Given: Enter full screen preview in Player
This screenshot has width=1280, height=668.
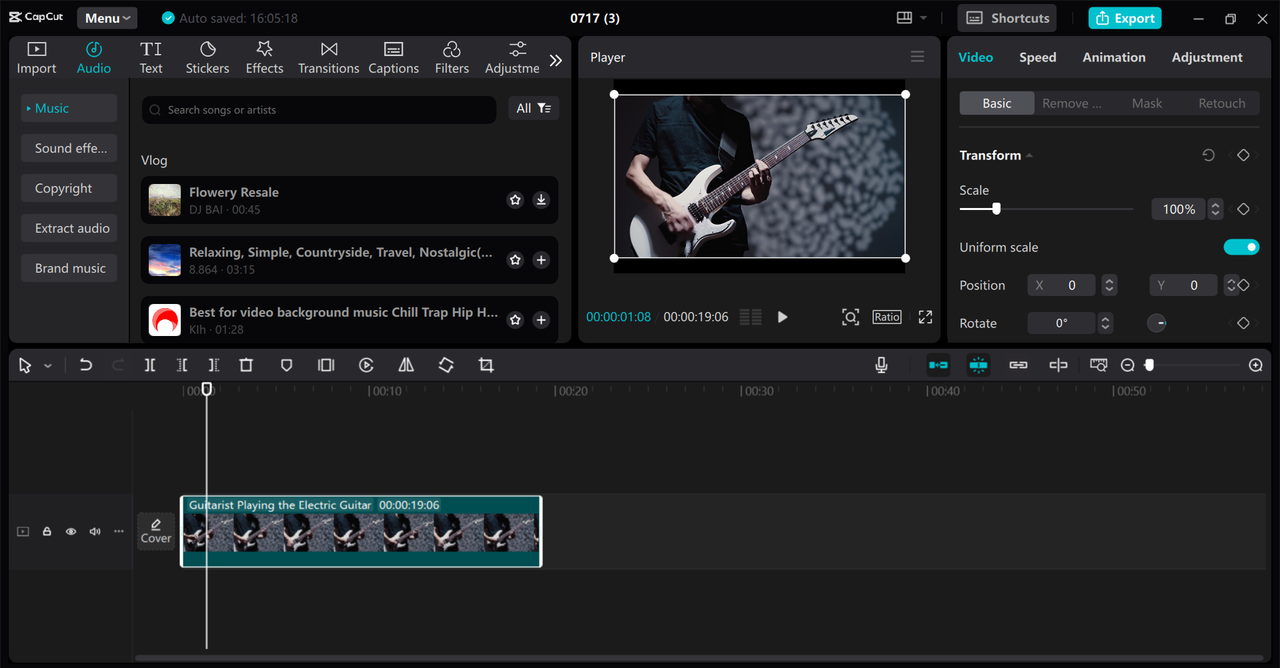Looking at the screenshot, I should click(x=925, y=317).
